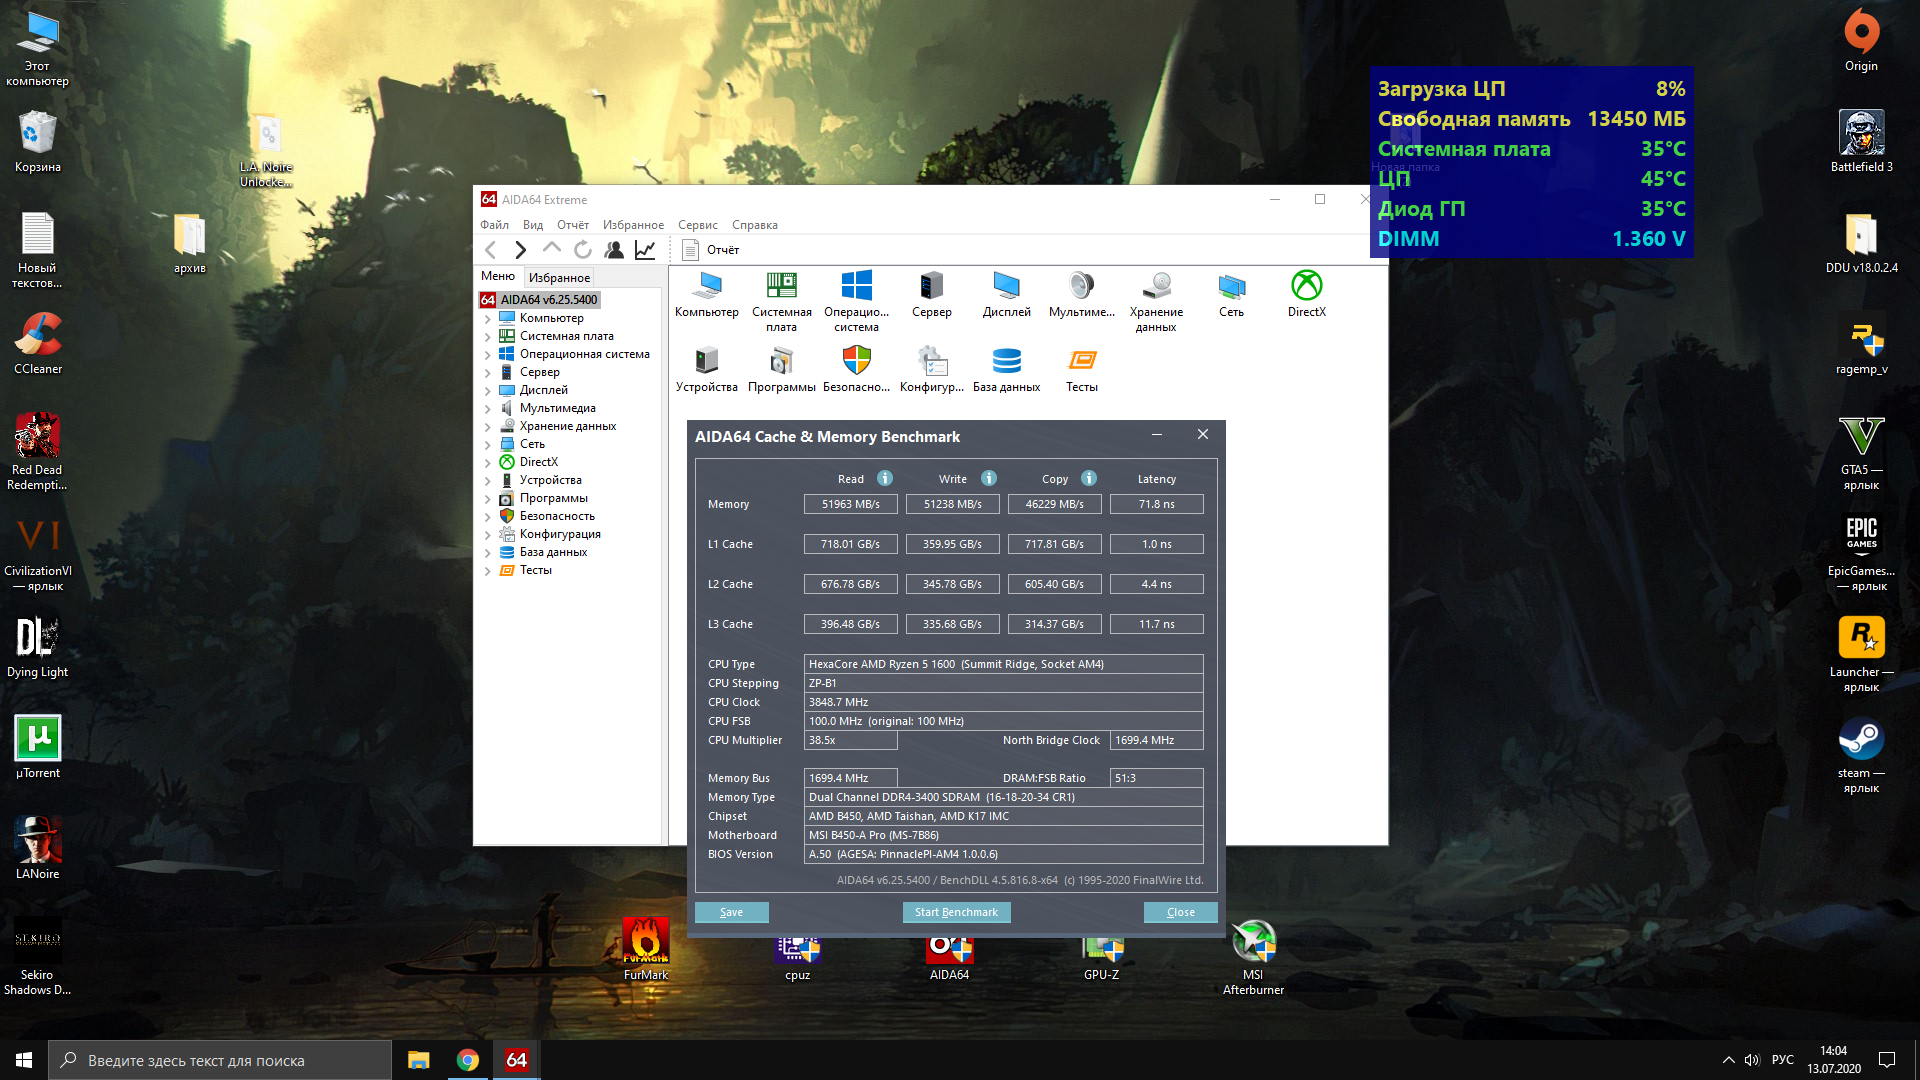The height and width of the screenshot is (1080, 1920).
Task: Open the DirectX category icon
Action: [1307, 295]
